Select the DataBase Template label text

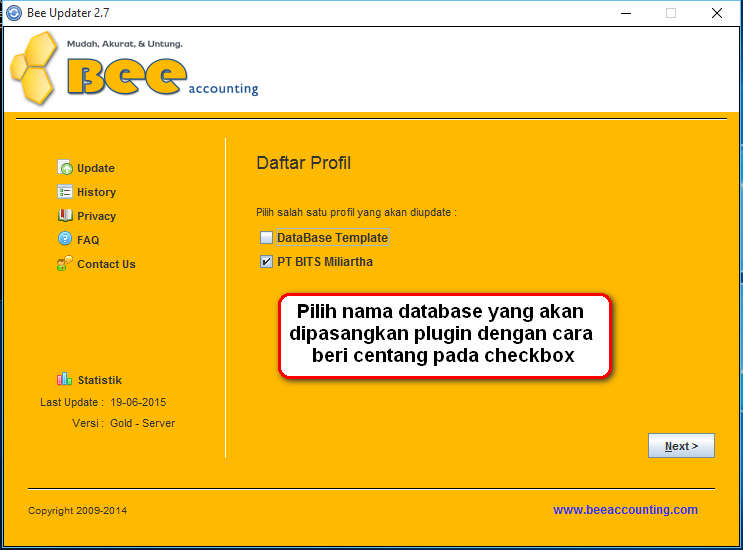[x=332, y=237]
